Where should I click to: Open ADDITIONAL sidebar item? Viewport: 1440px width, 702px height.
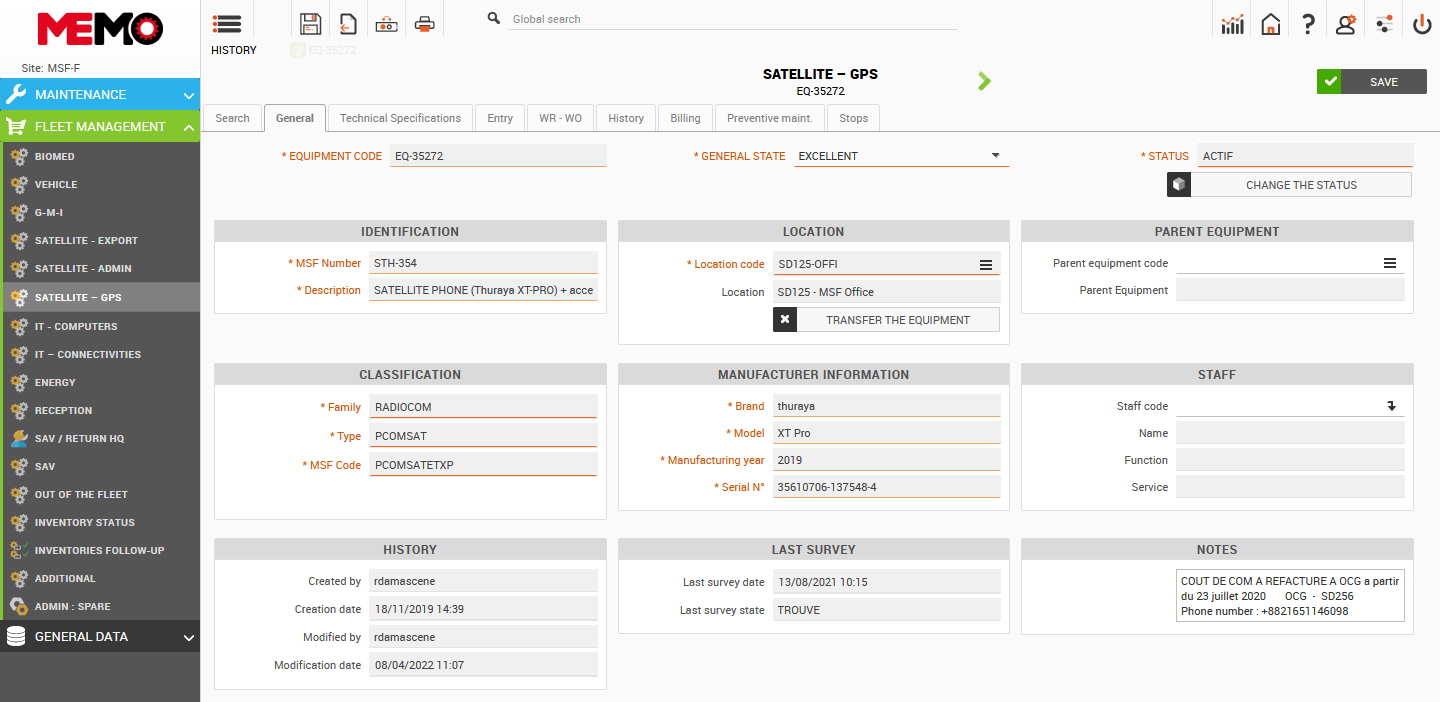[100, 578]
